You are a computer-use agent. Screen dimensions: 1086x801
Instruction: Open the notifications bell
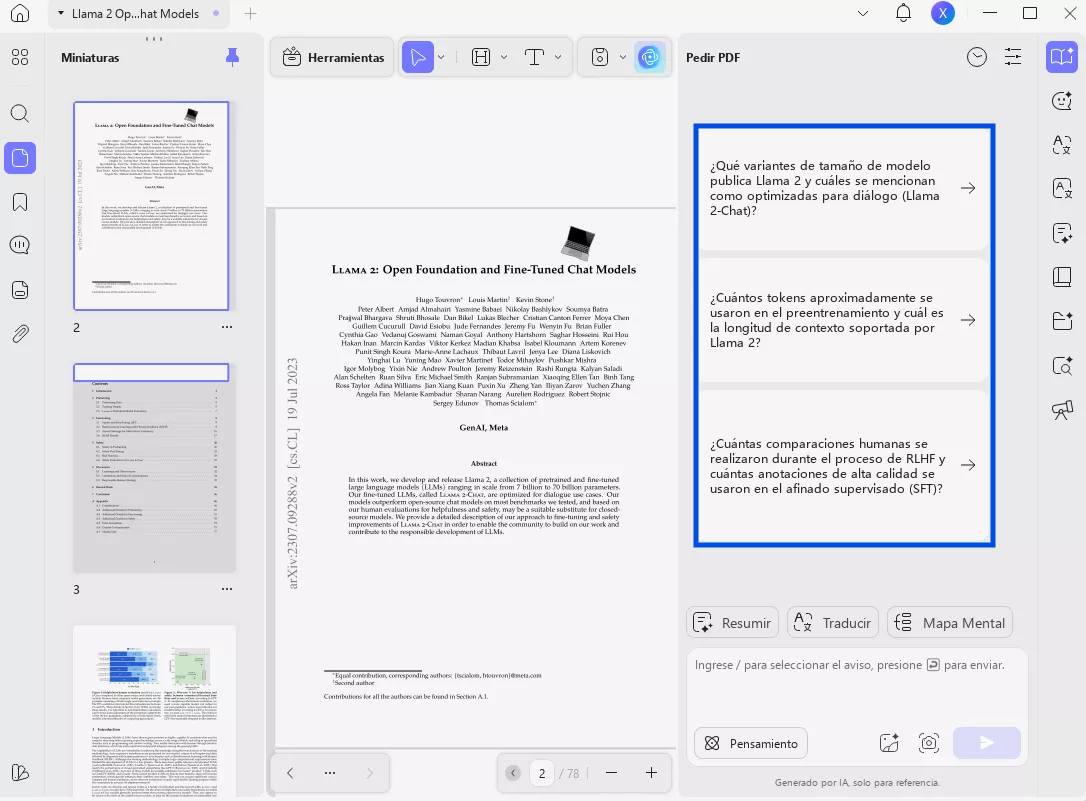pyautogui.click(x=903, y=13)
